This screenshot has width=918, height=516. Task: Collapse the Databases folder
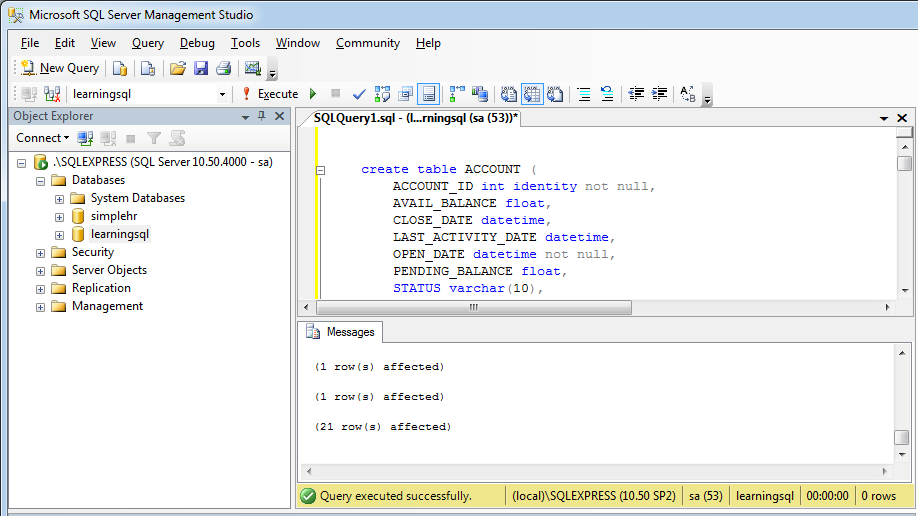pyautogui.click(x=40, y=181)
